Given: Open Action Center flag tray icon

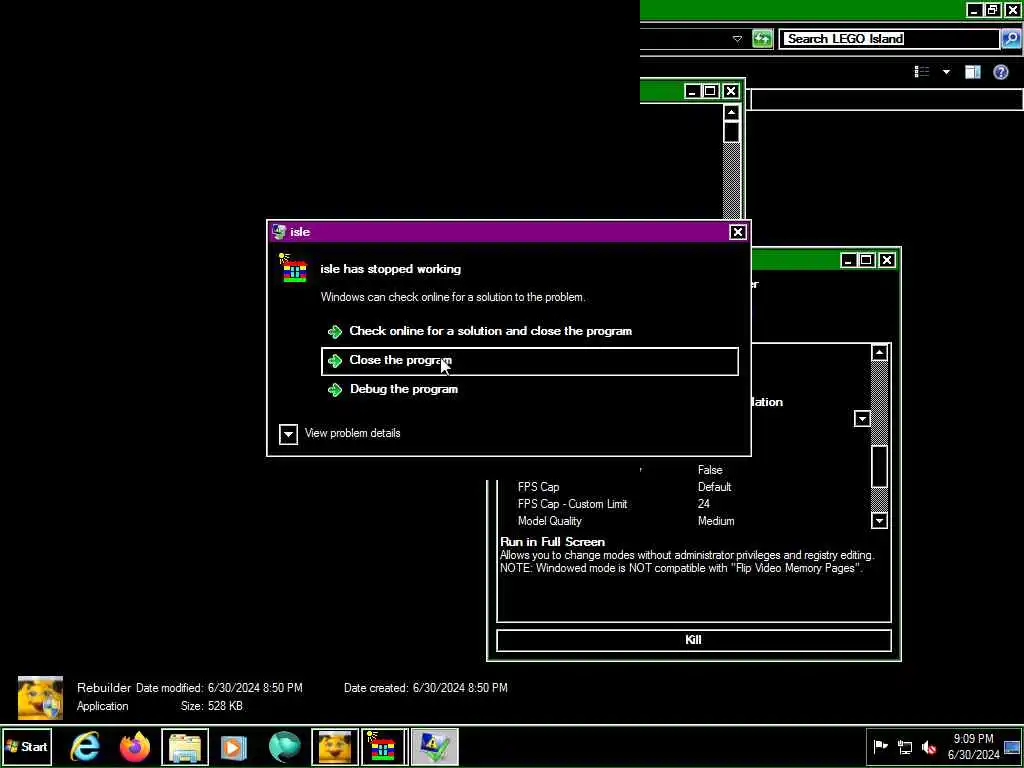Looking at the screenshot, I should (880, 746).
